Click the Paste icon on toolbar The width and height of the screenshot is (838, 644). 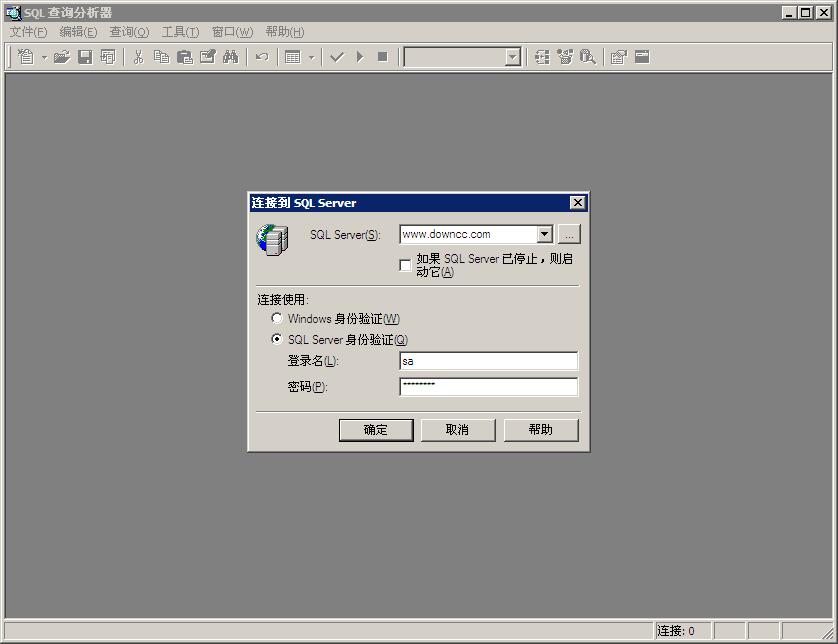[184, 56]
